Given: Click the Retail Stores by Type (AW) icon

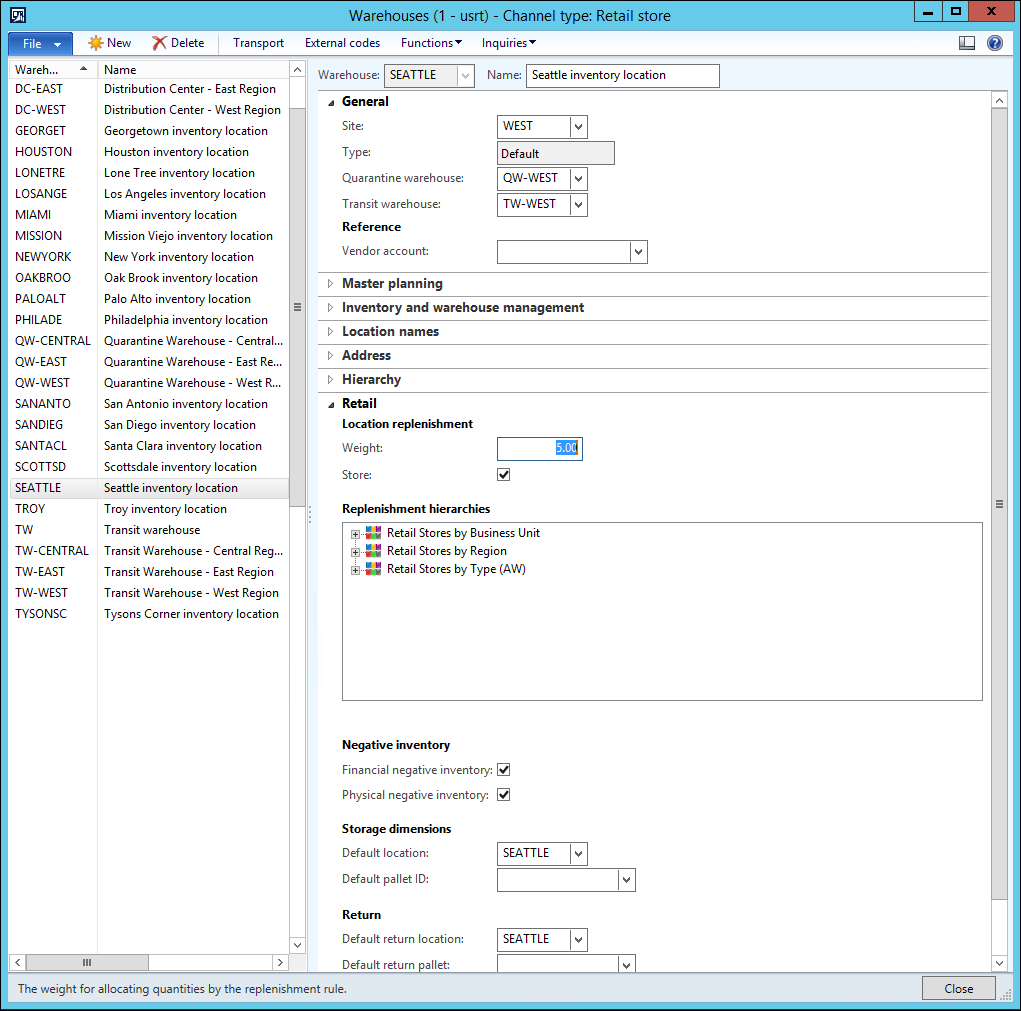Looking at the screenshot, I should click(x=374, y=569).
